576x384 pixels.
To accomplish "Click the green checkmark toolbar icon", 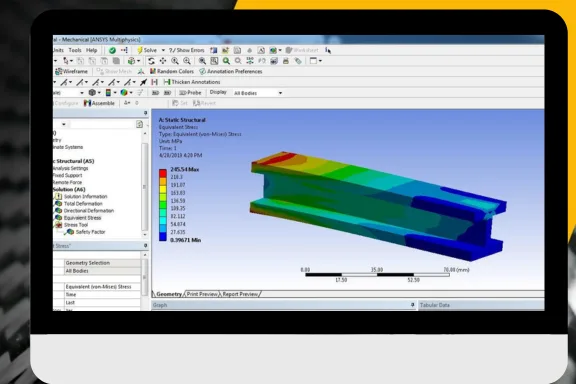I will pos(112,50).
